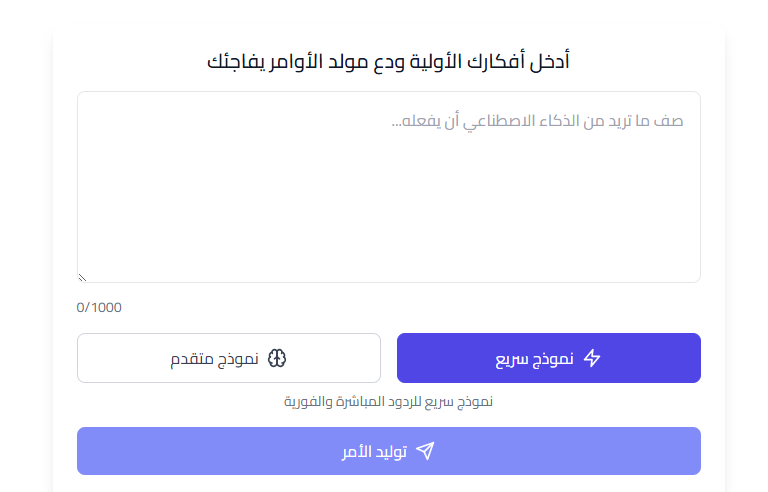
Task: Click the dark blue model button's blank area
Action: click(450, 358)
